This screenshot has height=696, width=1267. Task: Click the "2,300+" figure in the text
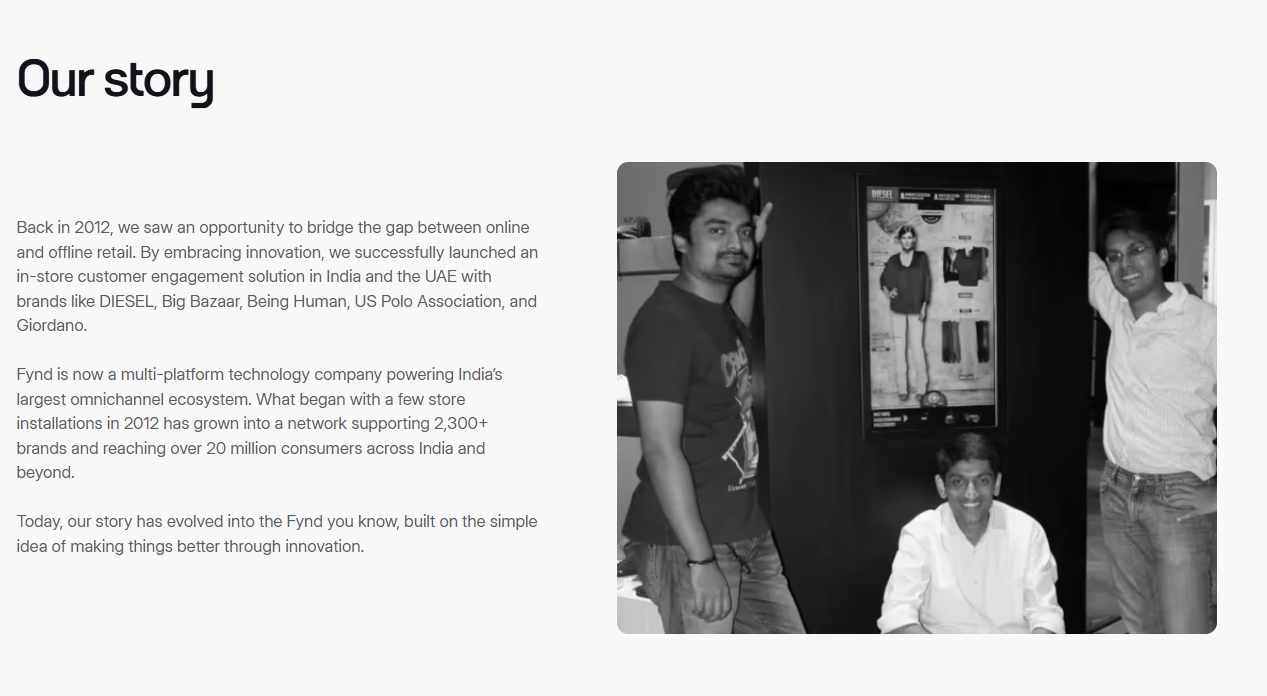point(461,424)
